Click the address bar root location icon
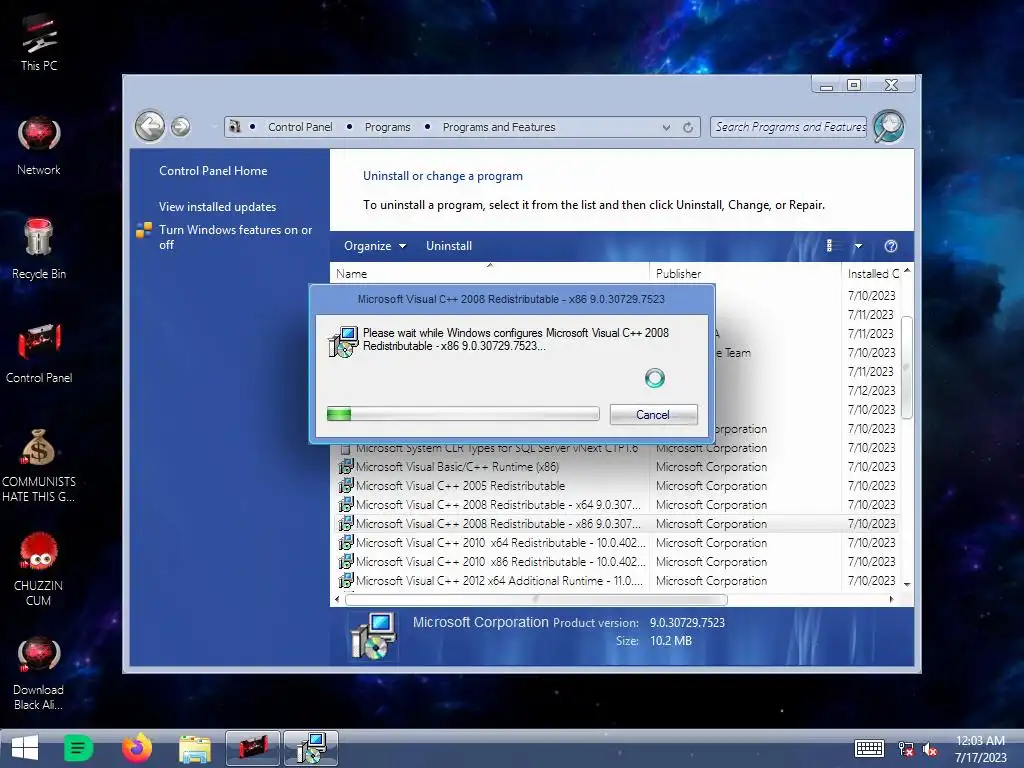Screen dimensions: 1024x768 235,127
